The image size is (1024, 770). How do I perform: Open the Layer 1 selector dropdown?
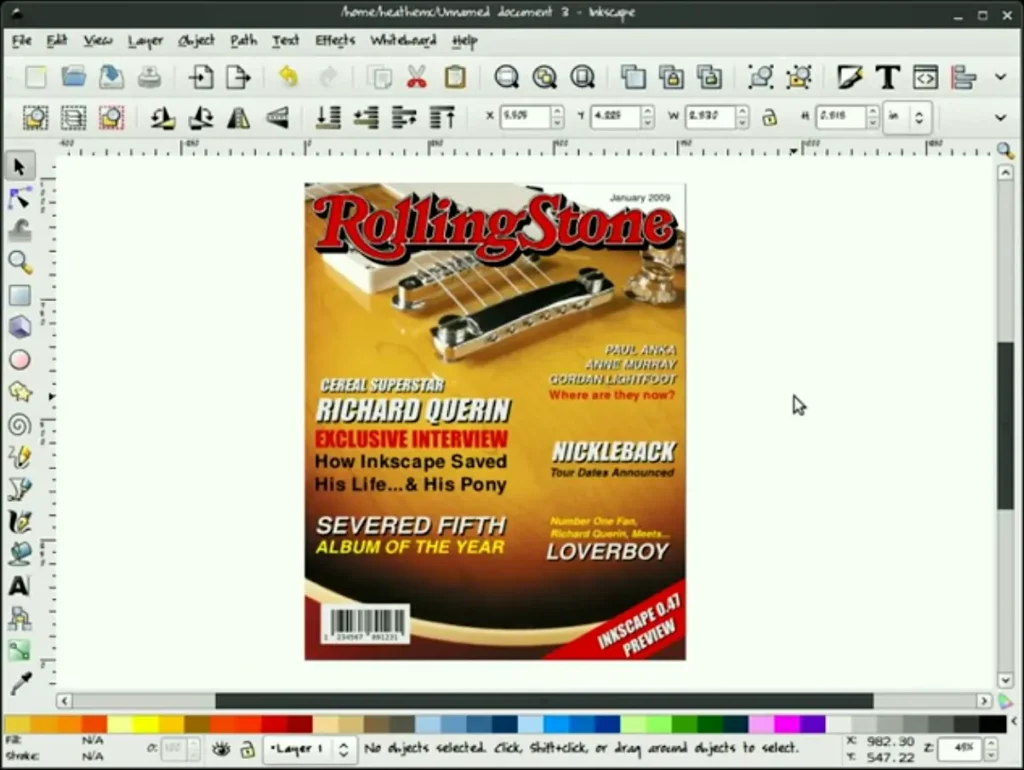coord(309,748)
